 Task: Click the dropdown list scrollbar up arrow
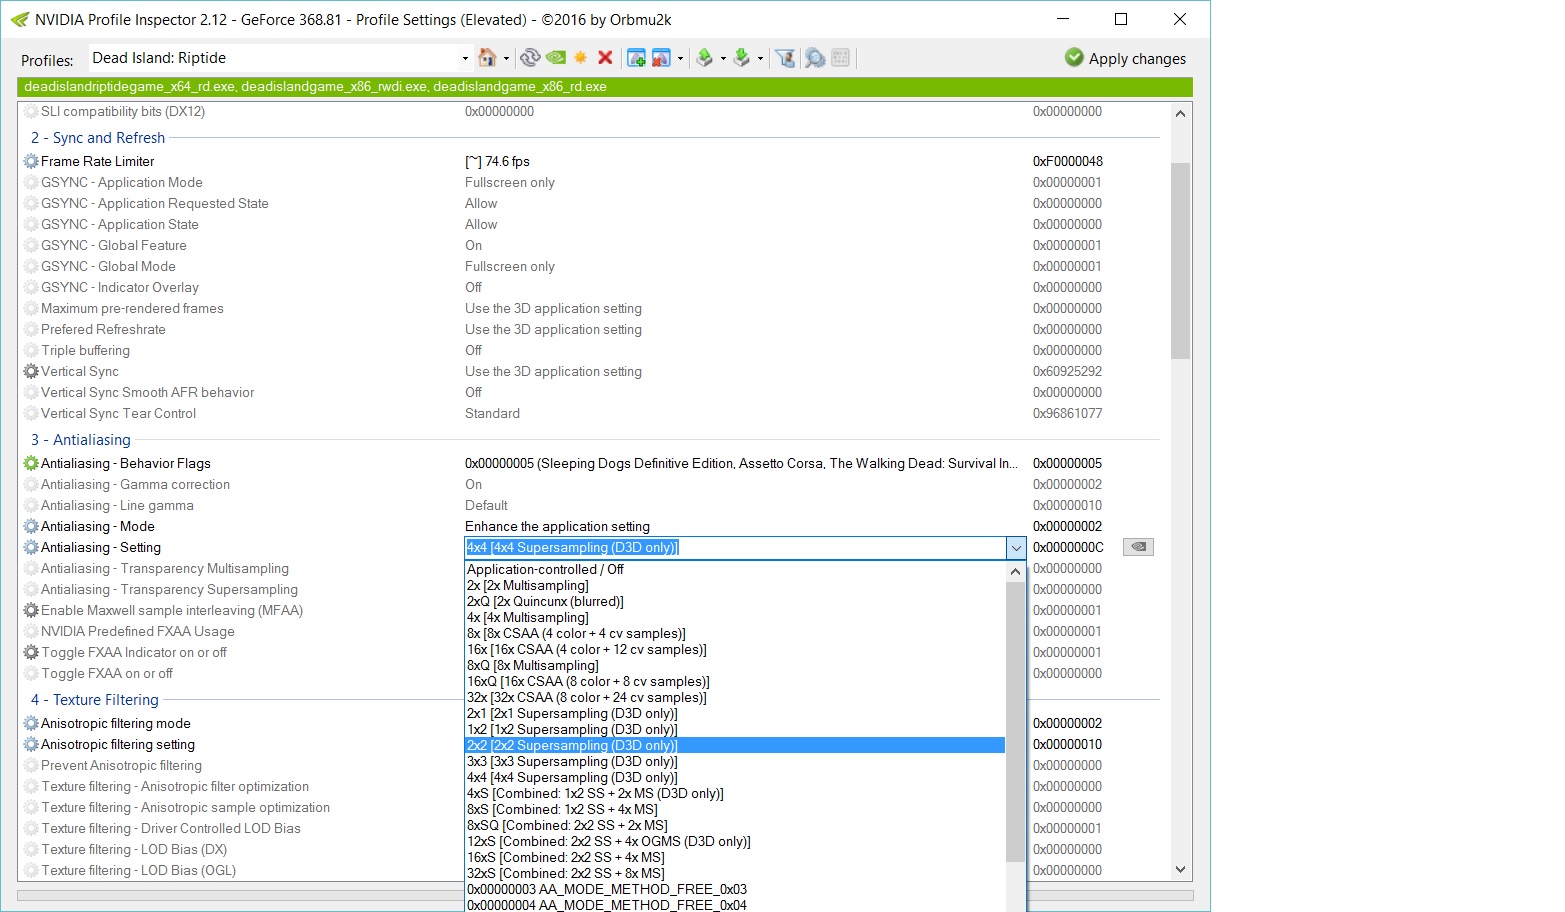tap(1015, 572)
